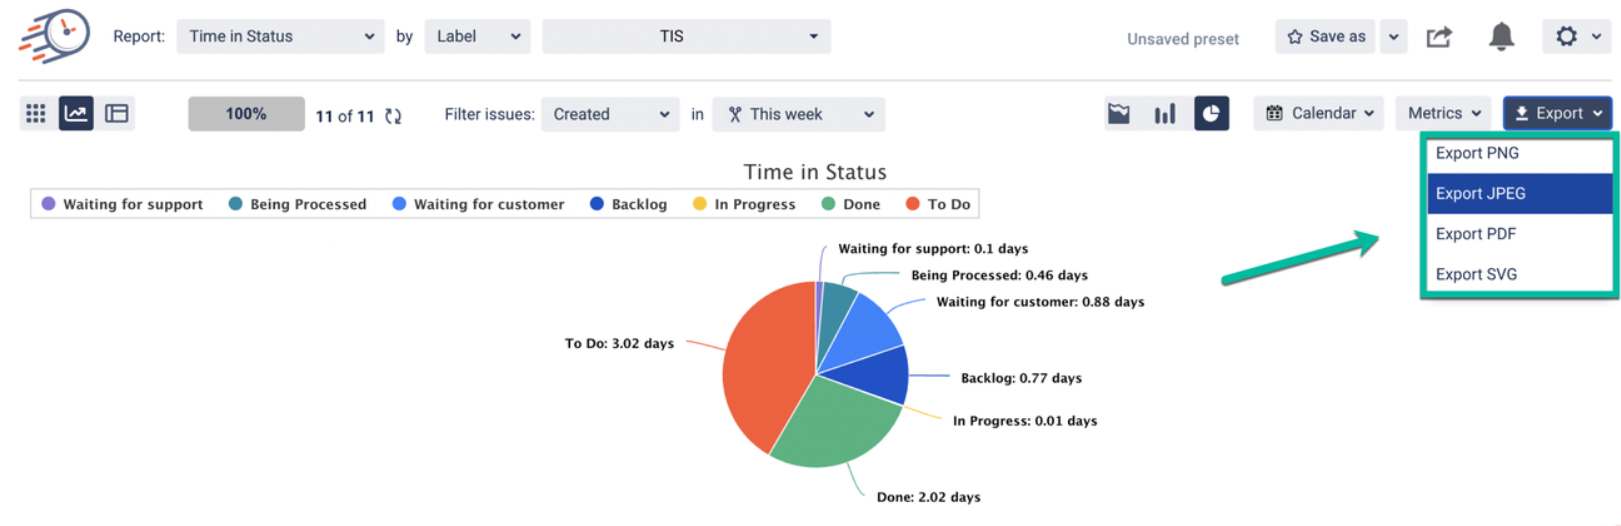Select the bar chart type icon

(x=1165, y=114)
